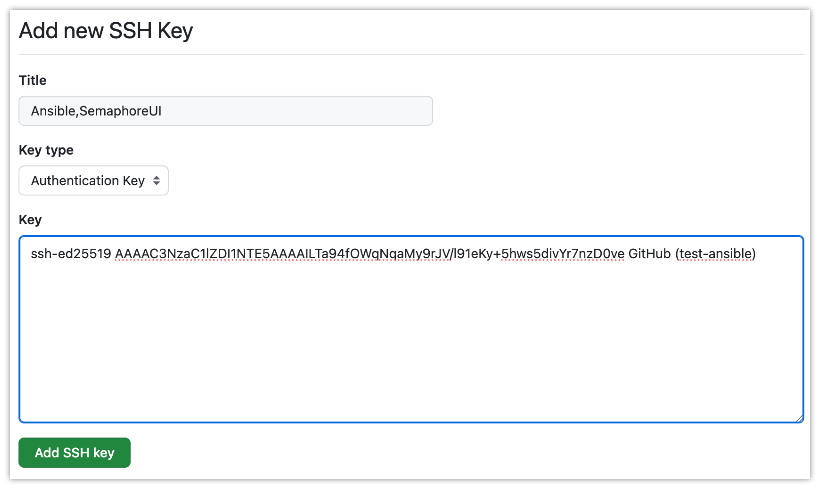
Task: Select the Authentication Key option text
Action: pyautogui.click(x=88, y=180)
